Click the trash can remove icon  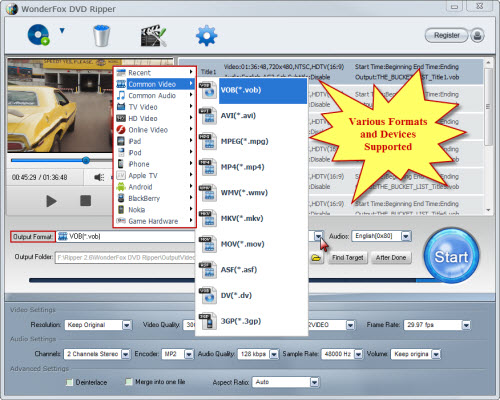tap(101, 35)
